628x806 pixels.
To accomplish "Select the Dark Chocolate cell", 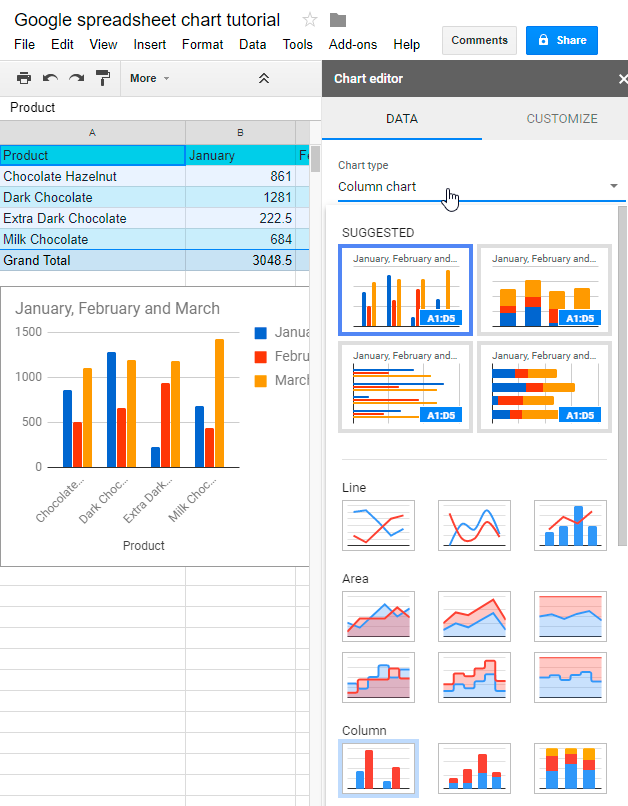I will click(92, 197).
